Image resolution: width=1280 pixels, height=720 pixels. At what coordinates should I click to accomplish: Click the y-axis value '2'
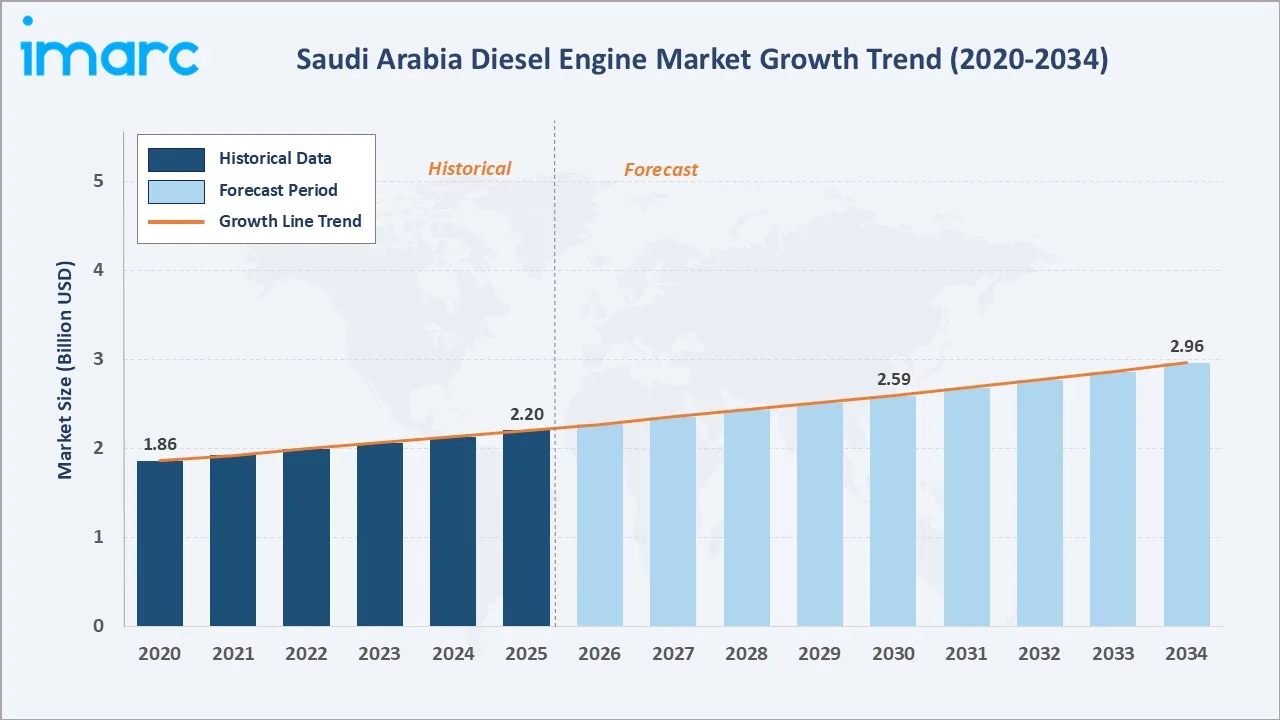click(x=98, y=449)
